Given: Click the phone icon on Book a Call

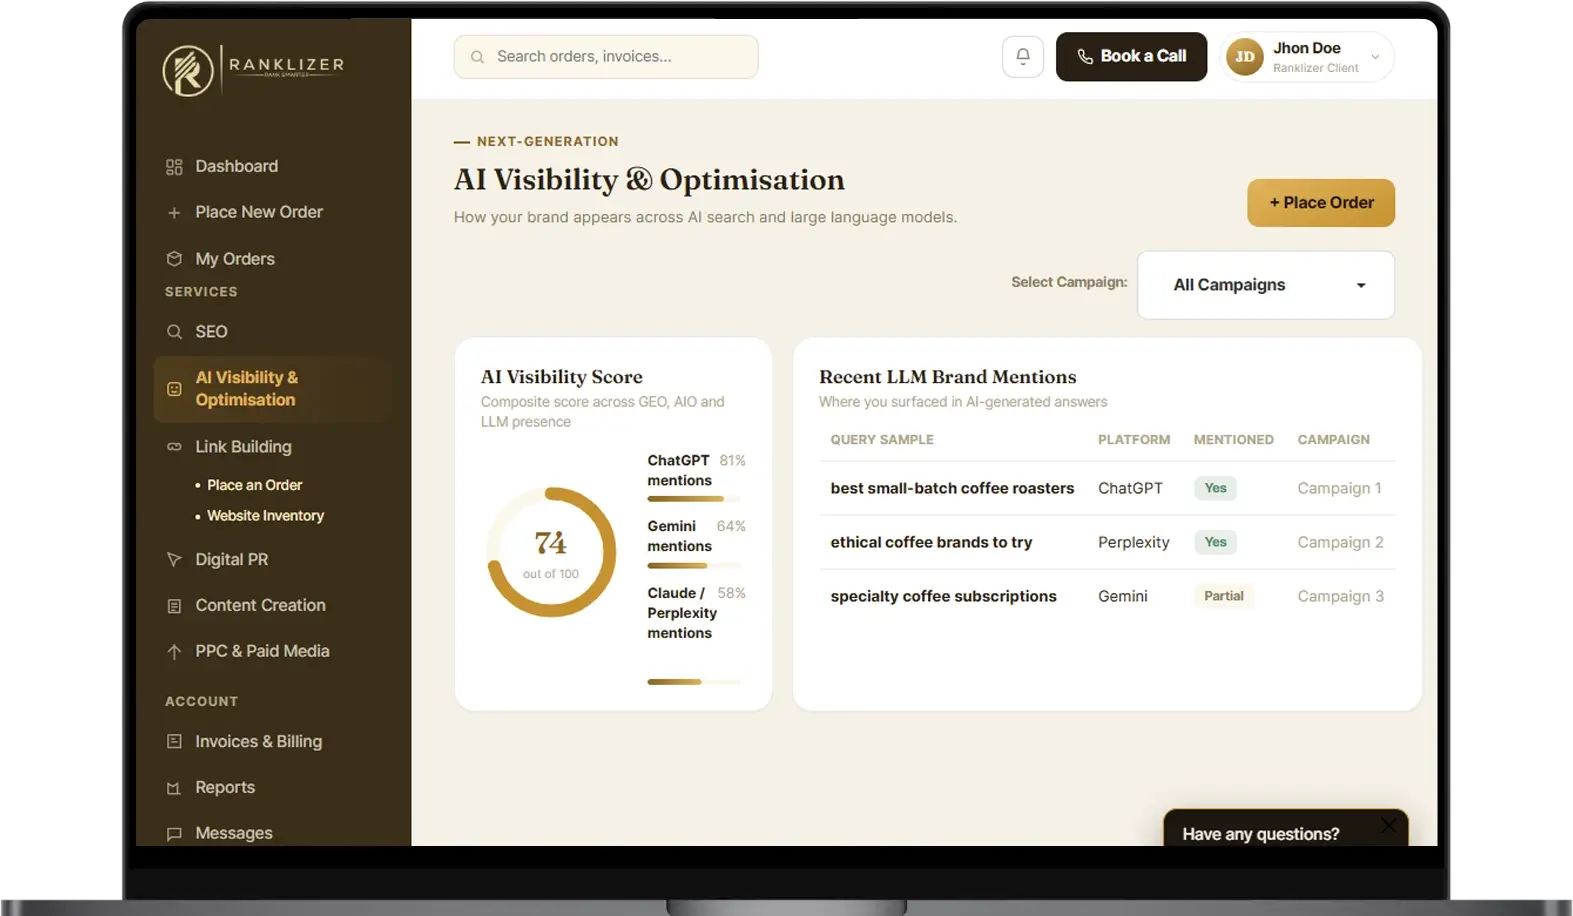Looking at the screenshot, I should coord(1085,57).
